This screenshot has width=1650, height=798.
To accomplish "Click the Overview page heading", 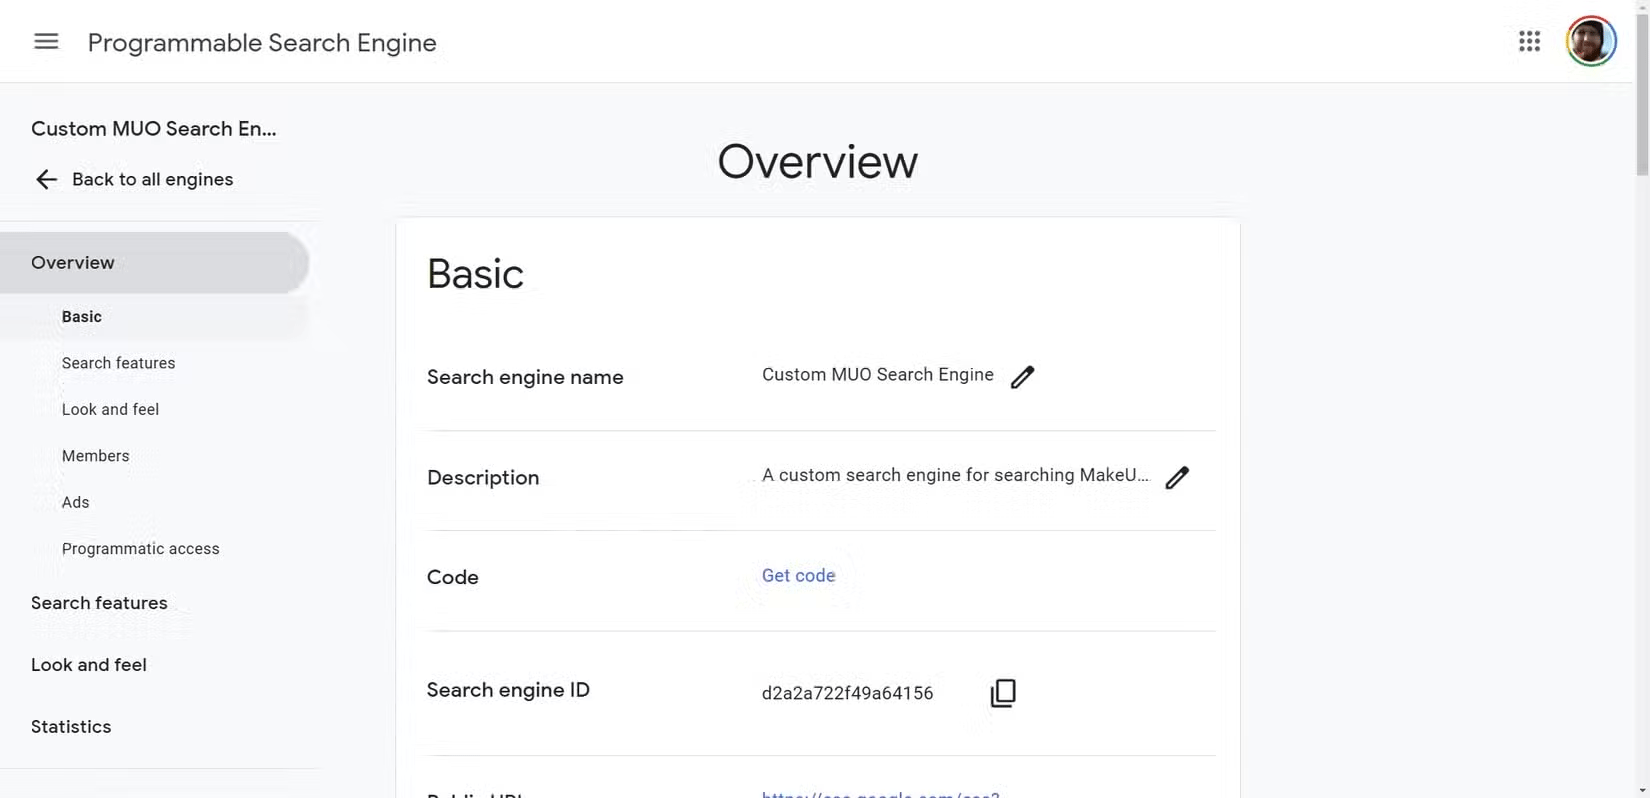I will click(x=817, y=162).
